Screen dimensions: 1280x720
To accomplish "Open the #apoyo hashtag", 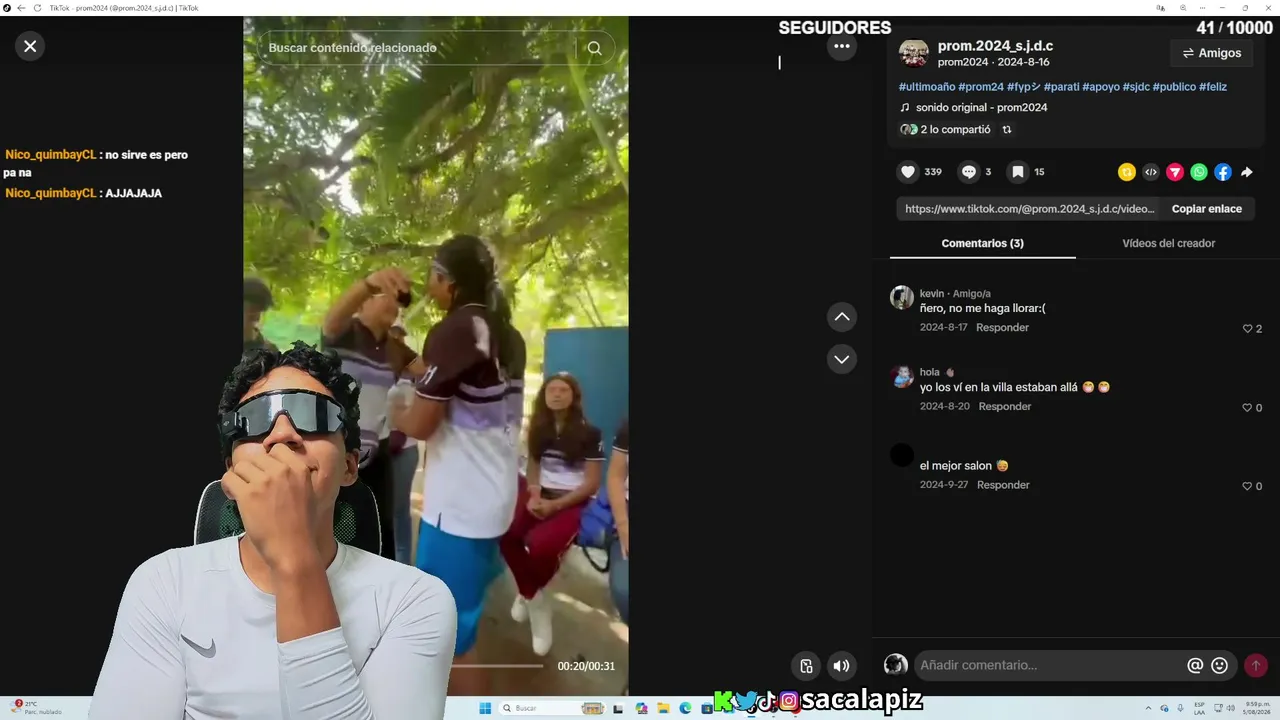I will click(x=1101, y=87).
